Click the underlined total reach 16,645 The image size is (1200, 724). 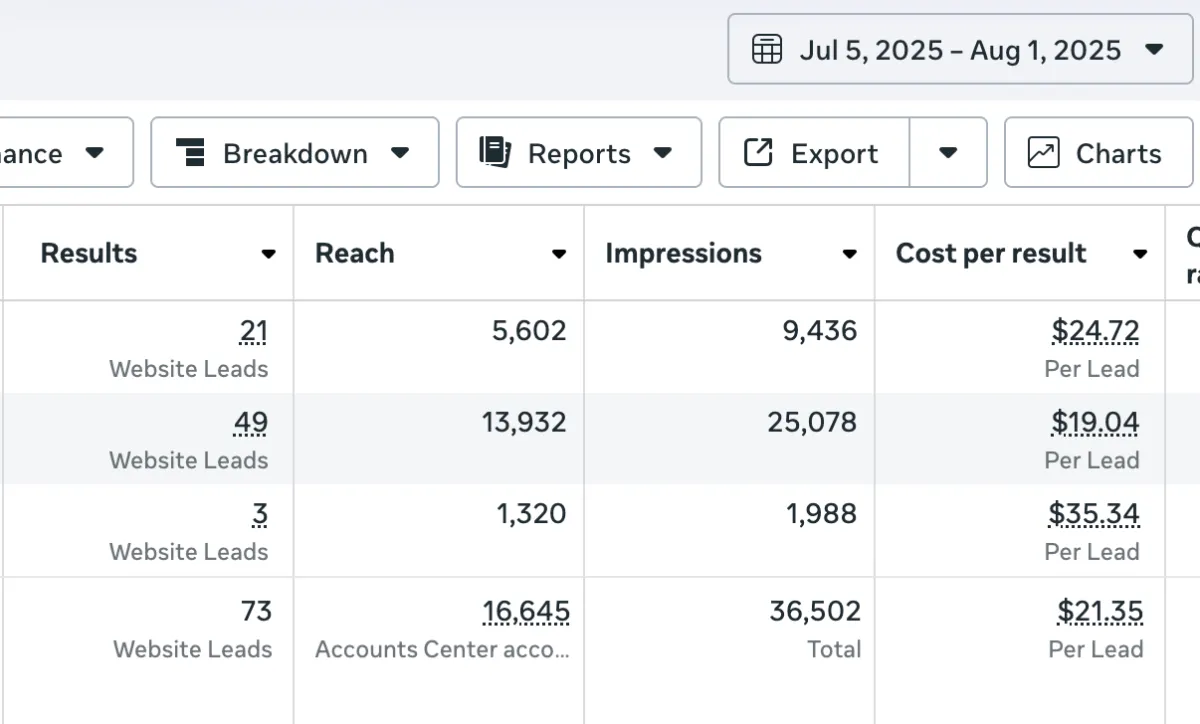[x=526, y=611]
